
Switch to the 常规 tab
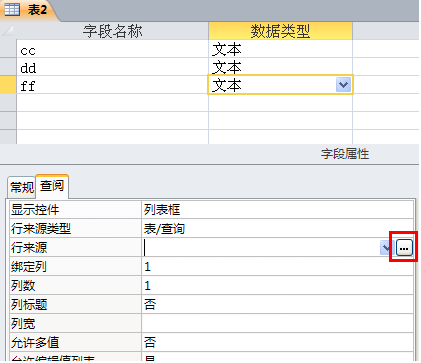tap(22, 187)
